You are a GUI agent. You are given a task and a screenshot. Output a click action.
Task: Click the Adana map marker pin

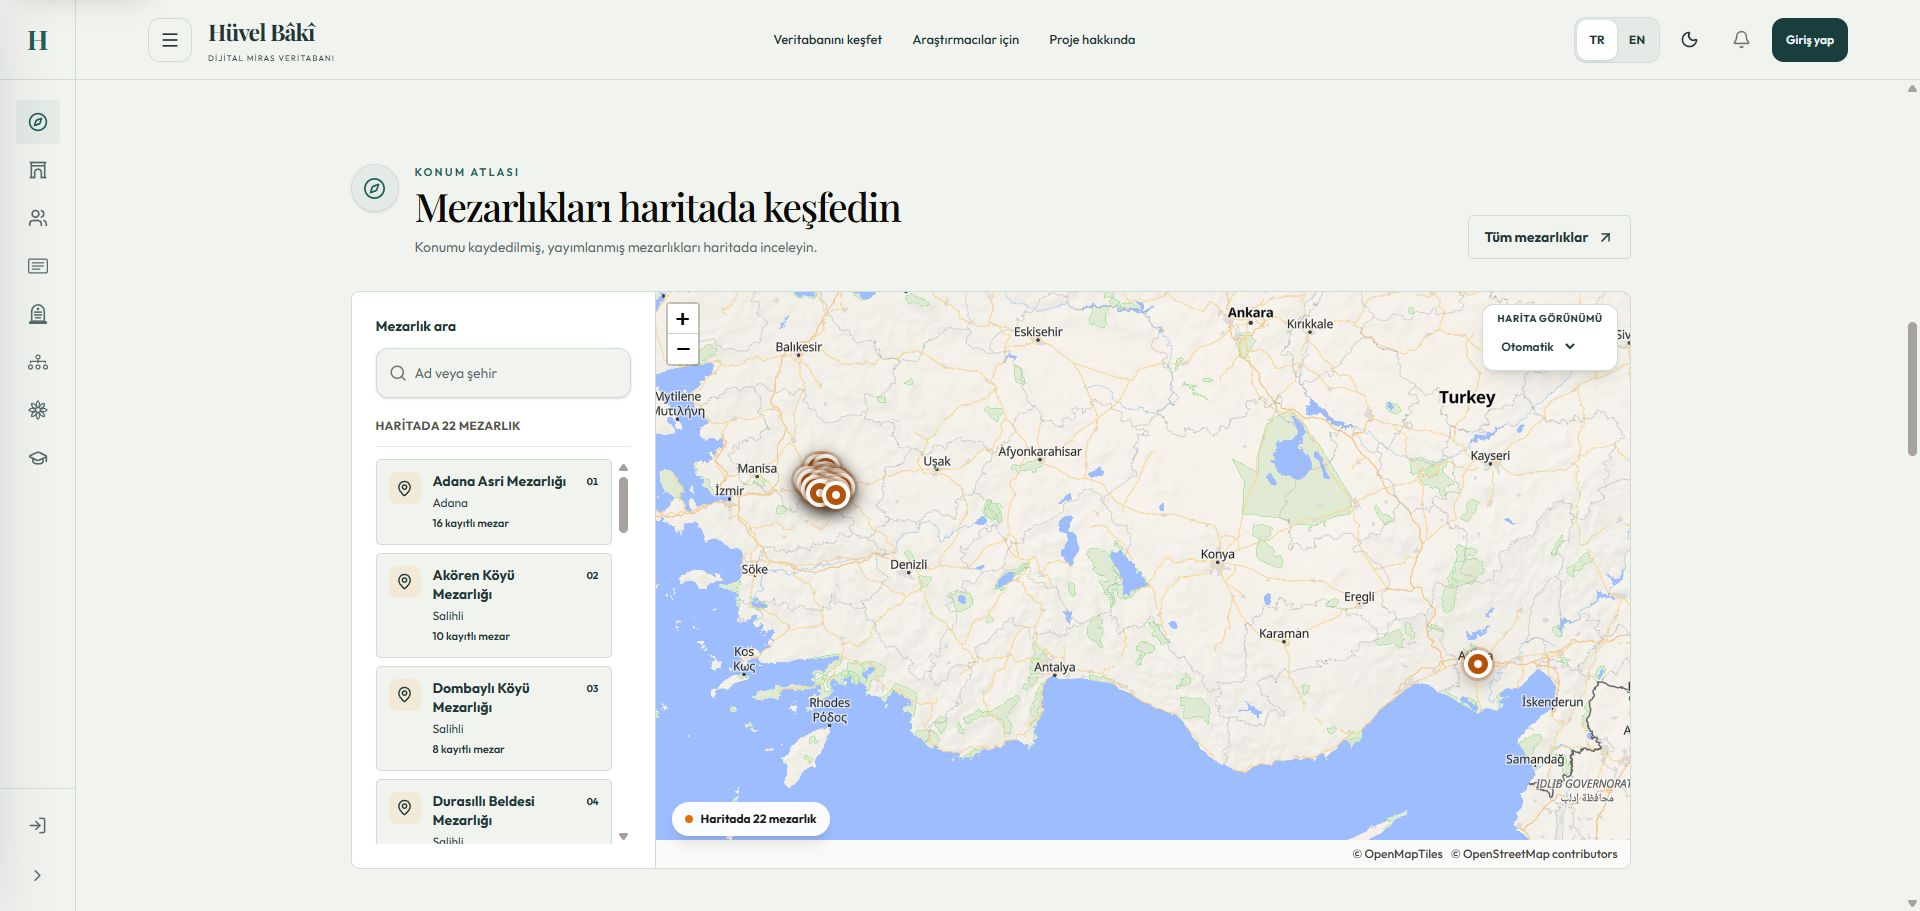1477,663
